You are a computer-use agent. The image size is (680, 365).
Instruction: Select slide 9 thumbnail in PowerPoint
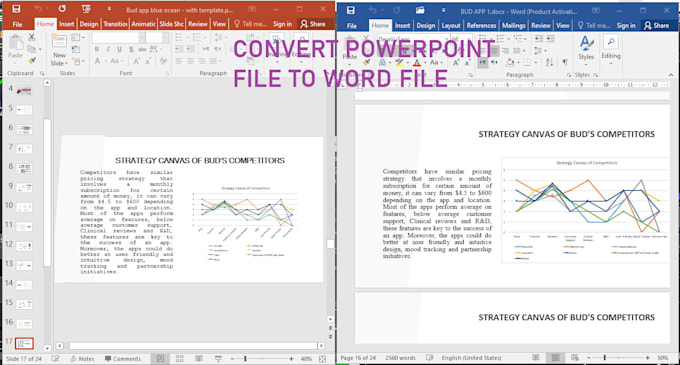click(x=24, y=188)
